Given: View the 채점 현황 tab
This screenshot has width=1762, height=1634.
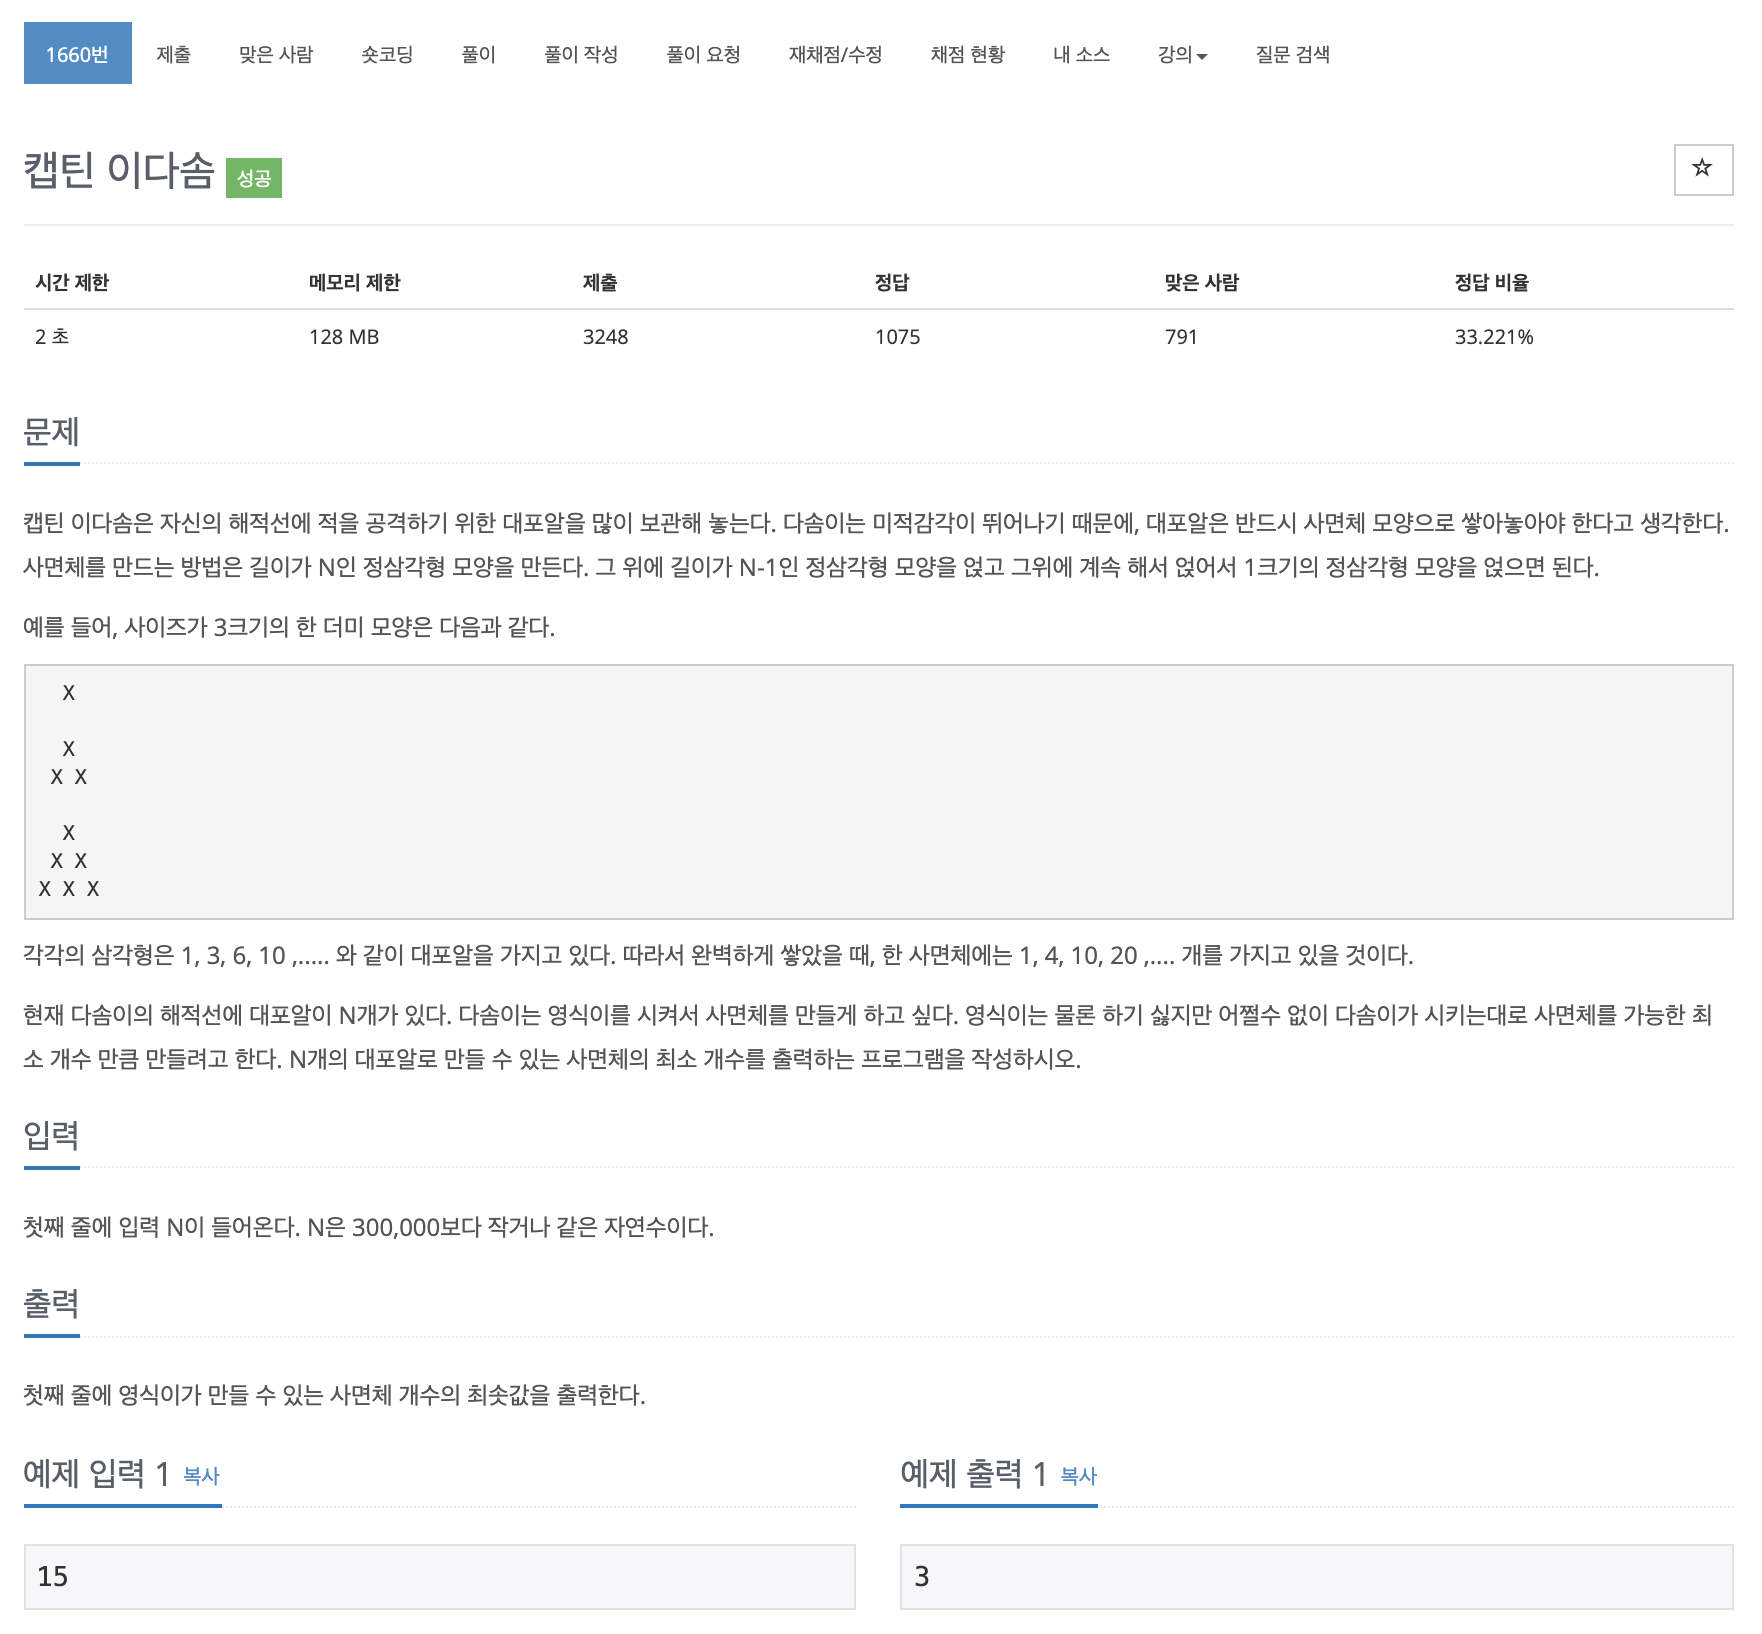Looking at the screenshot, I should [968, 54].
